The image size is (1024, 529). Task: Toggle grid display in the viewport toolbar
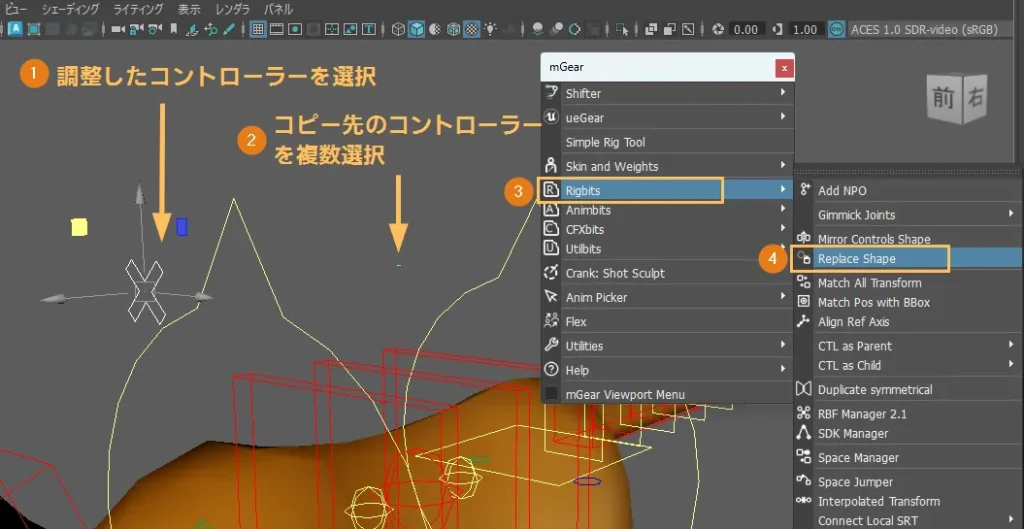(x=257, y=29)
